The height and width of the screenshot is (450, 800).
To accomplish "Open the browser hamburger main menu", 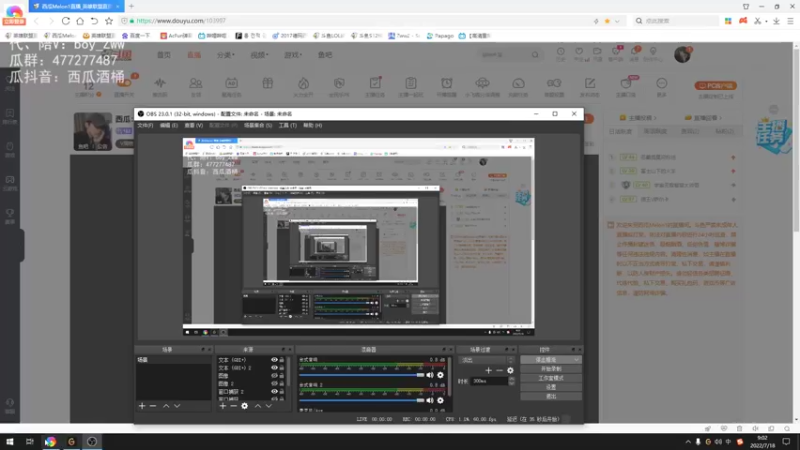I will click(x=790, y=21).
